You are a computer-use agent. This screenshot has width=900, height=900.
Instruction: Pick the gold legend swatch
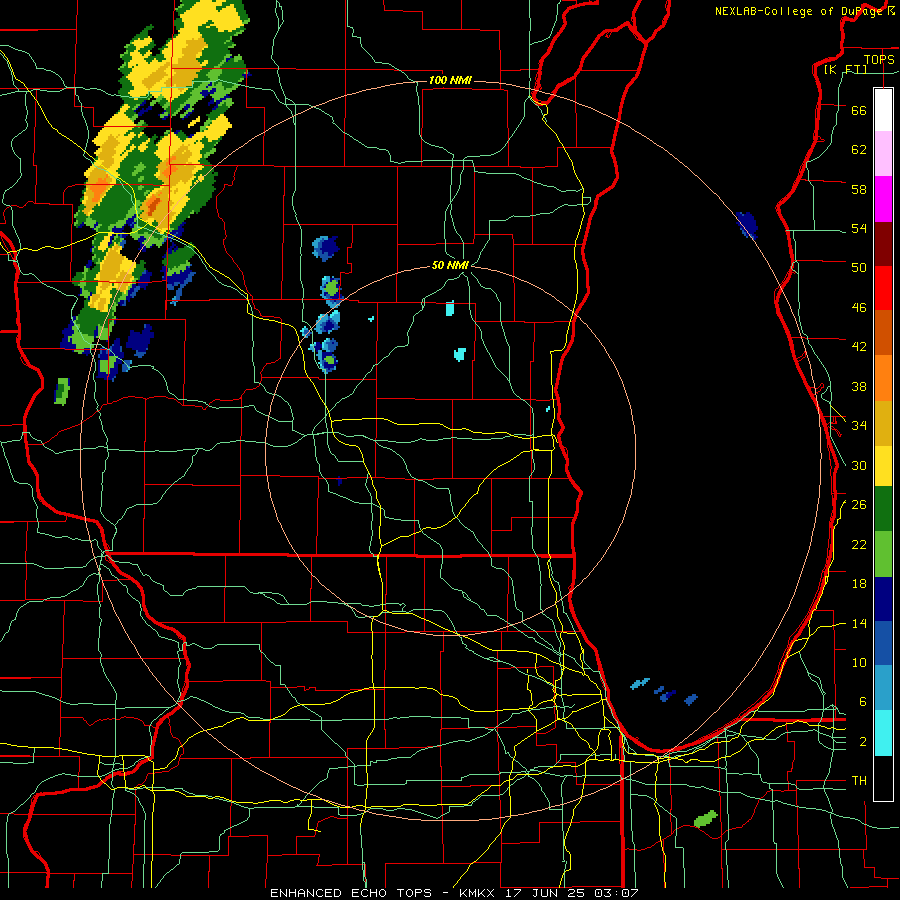click(883, 424)
